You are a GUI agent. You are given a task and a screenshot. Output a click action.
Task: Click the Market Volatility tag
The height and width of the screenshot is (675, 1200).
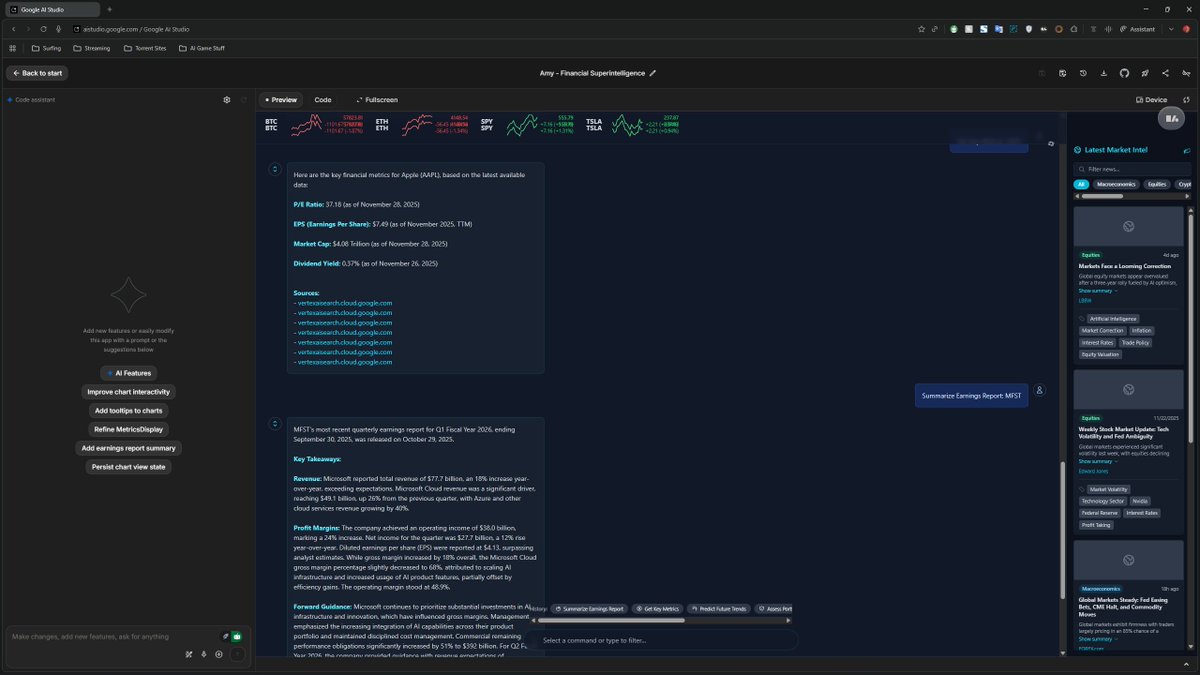click(1108, 489)
